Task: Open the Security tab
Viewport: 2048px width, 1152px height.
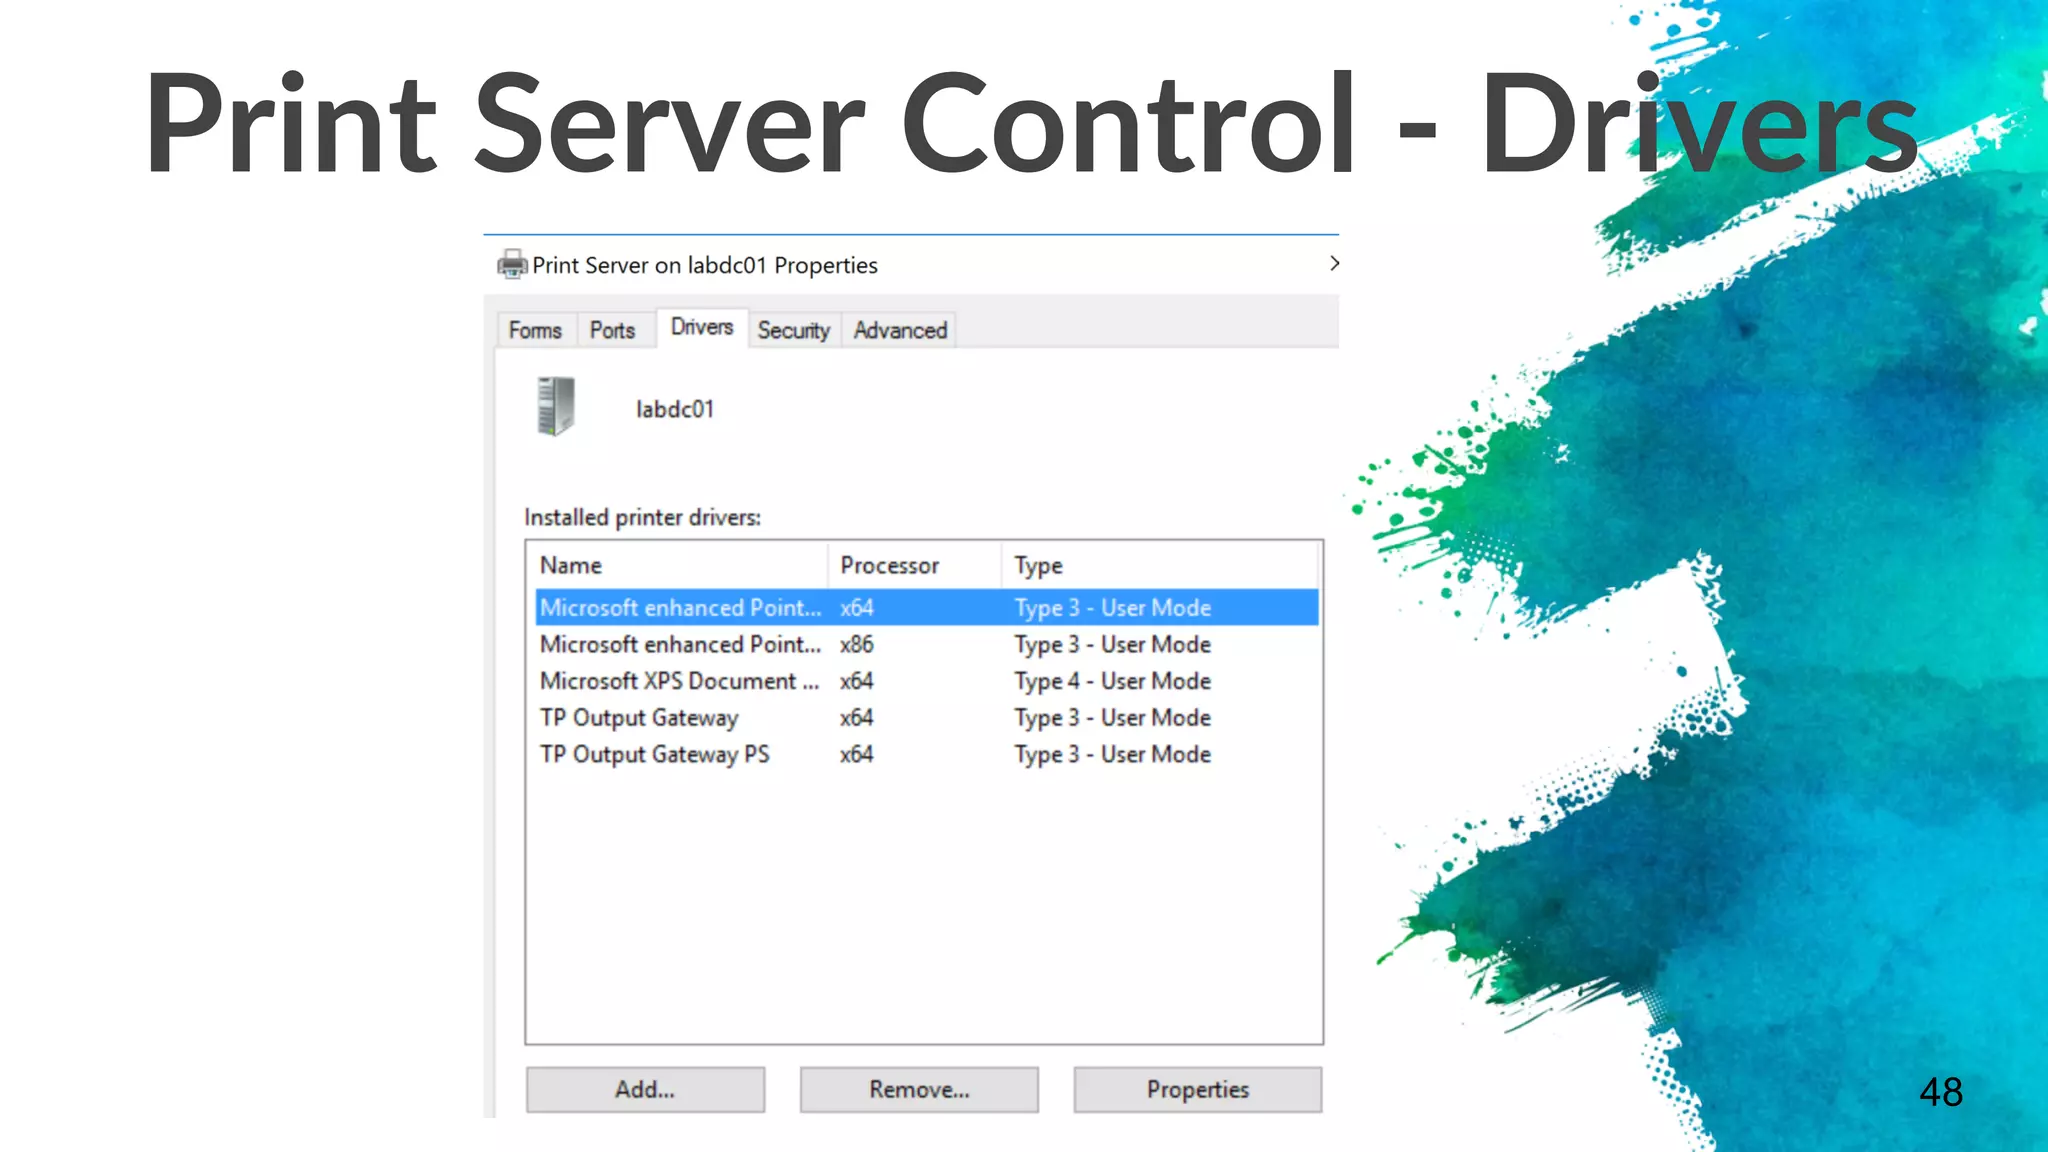Action: pos(794,330)
